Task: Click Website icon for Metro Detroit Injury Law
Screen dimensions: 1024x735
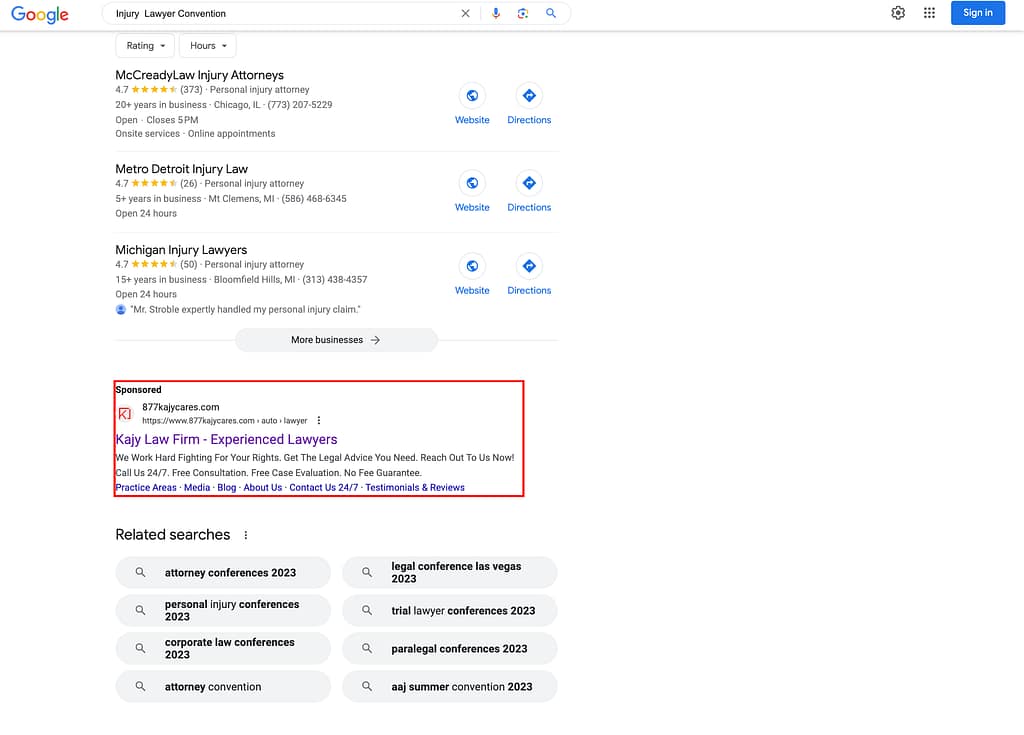Action: 472,183
